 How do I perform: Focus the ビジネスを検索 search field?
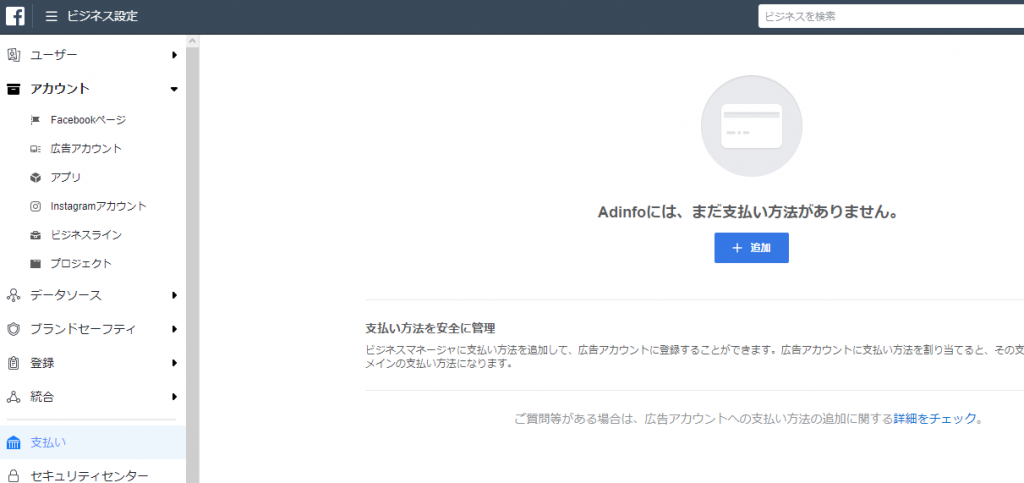coord(891,16)
